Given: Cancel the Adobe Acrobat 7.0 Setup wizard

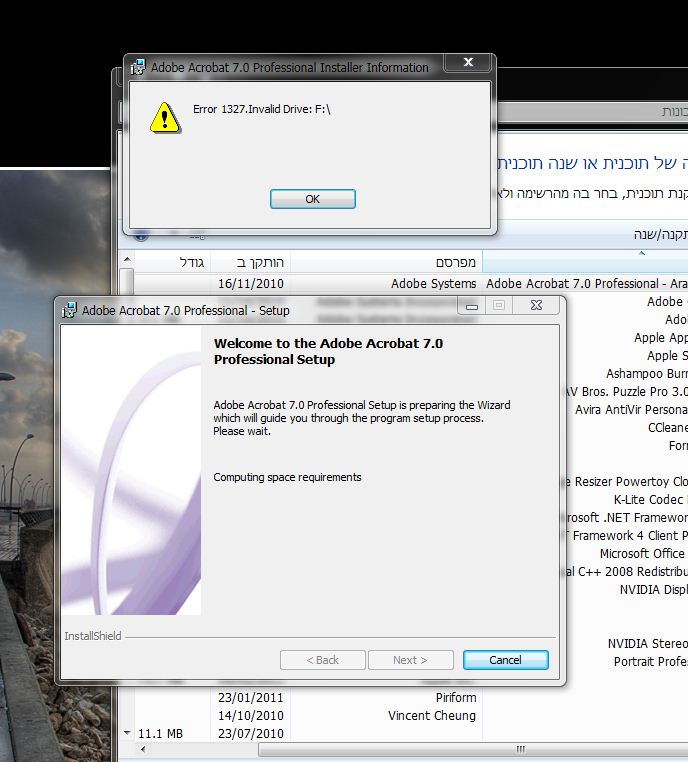Looking at the screenshot, I should point(505,660).
